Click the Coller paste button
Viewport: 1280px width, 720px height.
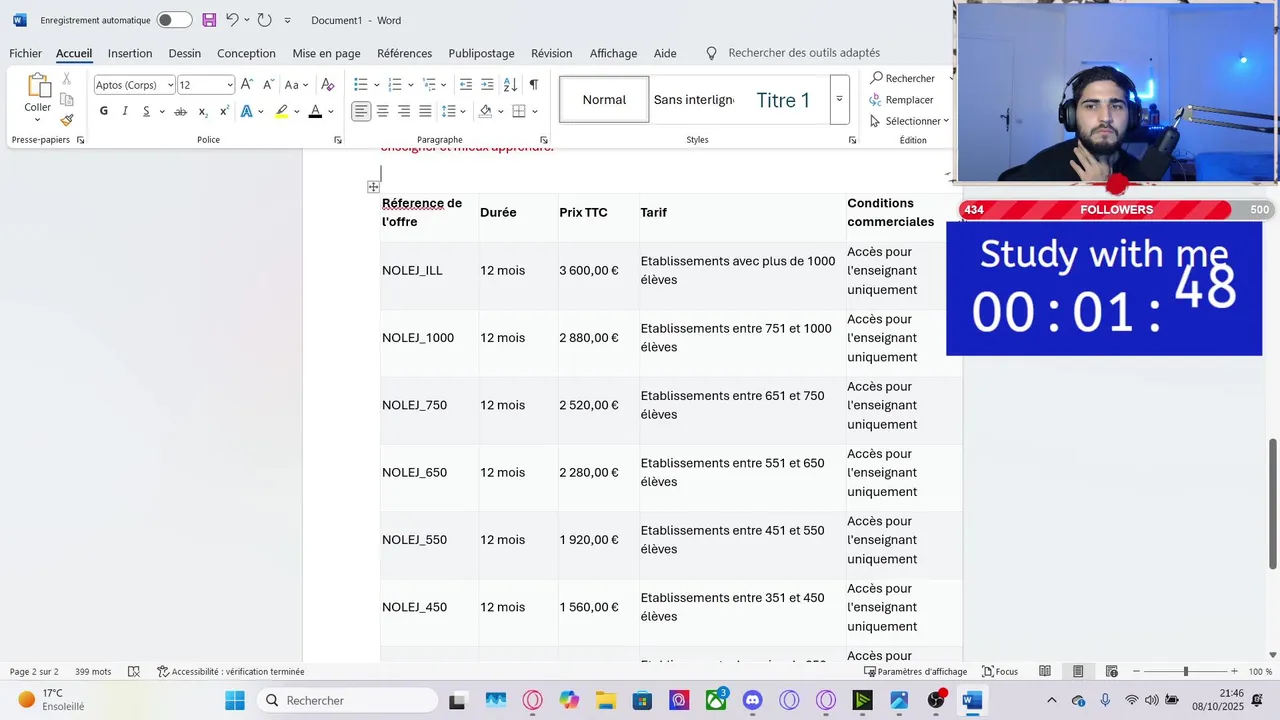pos(38,97)
